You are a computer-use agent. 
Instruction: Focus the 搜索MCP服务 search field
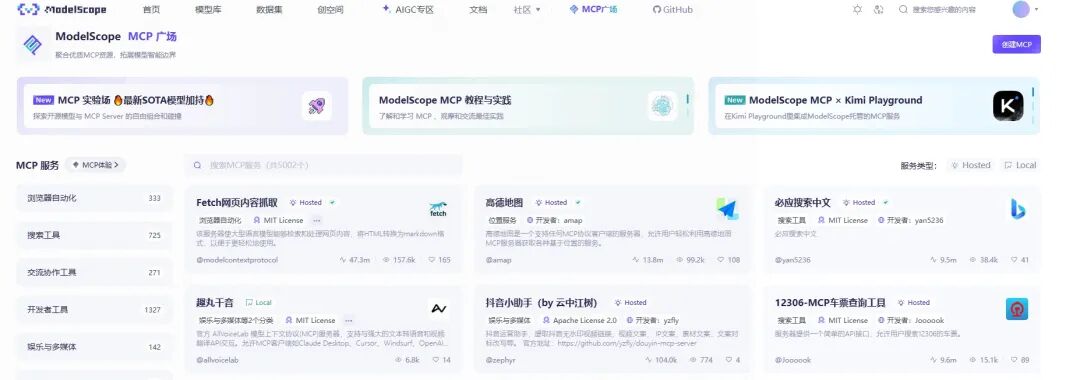323,165
